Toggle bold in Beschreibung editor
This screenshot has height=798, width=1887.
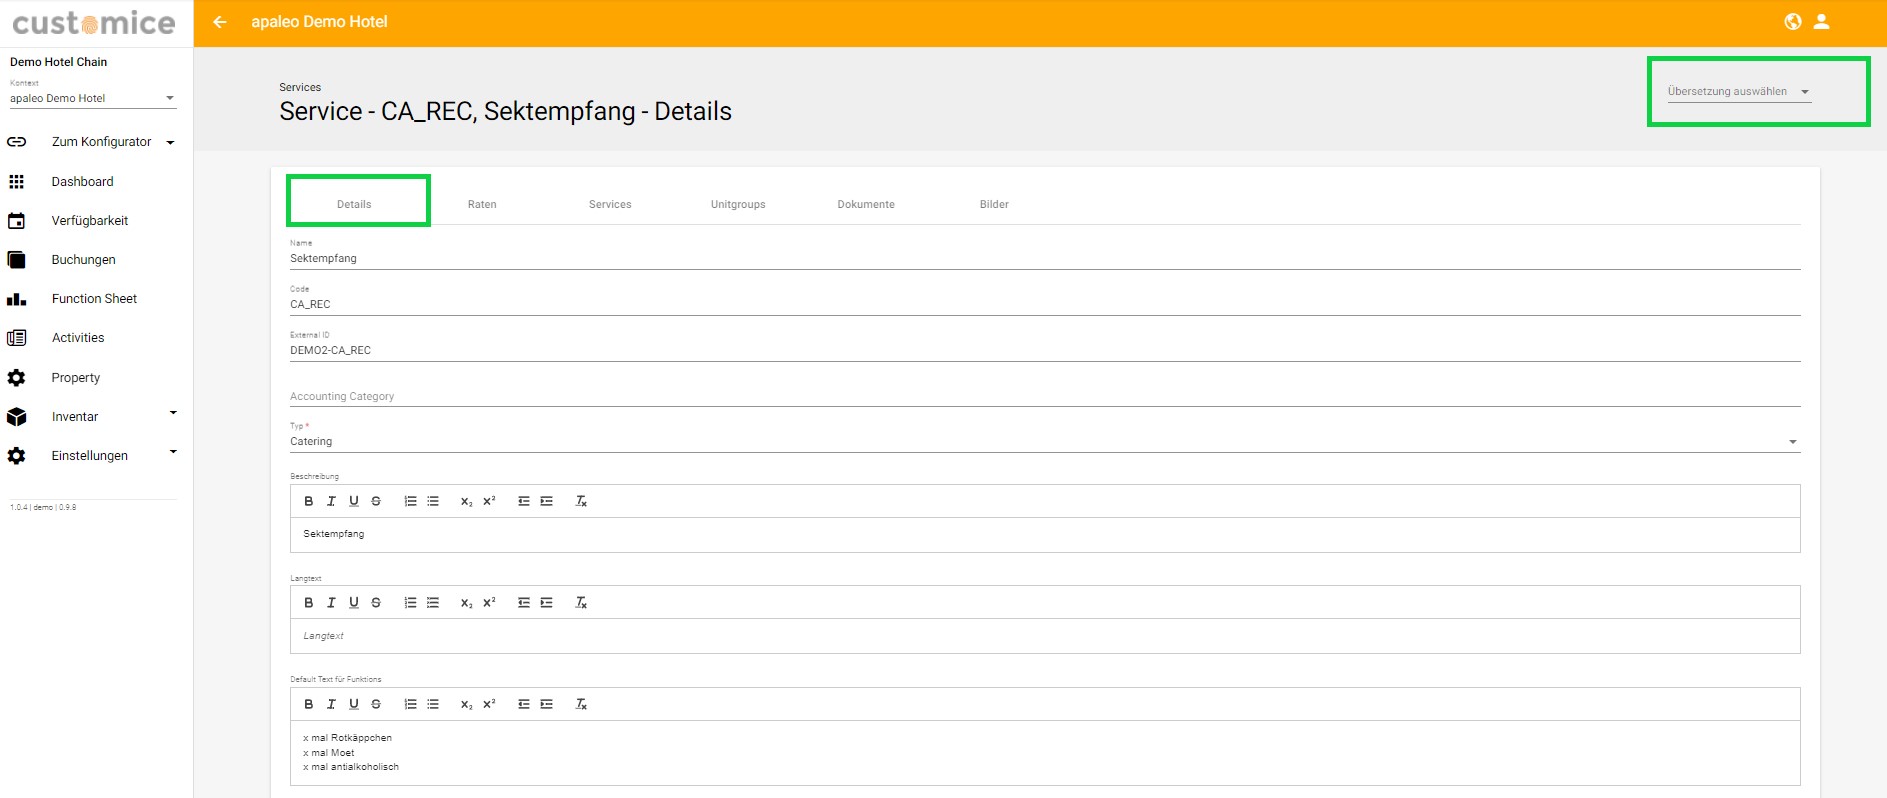[x=308, y=501]
